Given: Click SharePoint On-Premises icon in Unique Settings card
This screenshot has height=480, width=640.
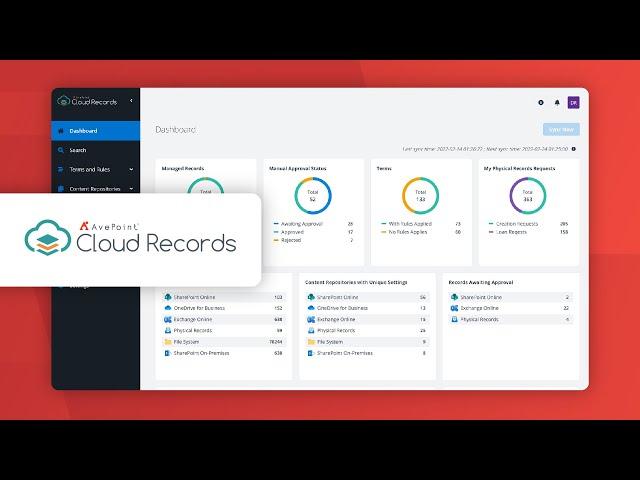Looking at the screenshot, I should tap(311, 353).
